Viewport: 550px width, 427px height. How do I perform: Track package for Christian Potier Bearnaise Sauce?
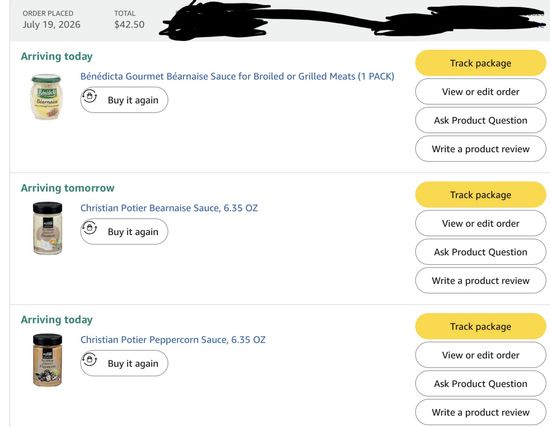[481, 195]
